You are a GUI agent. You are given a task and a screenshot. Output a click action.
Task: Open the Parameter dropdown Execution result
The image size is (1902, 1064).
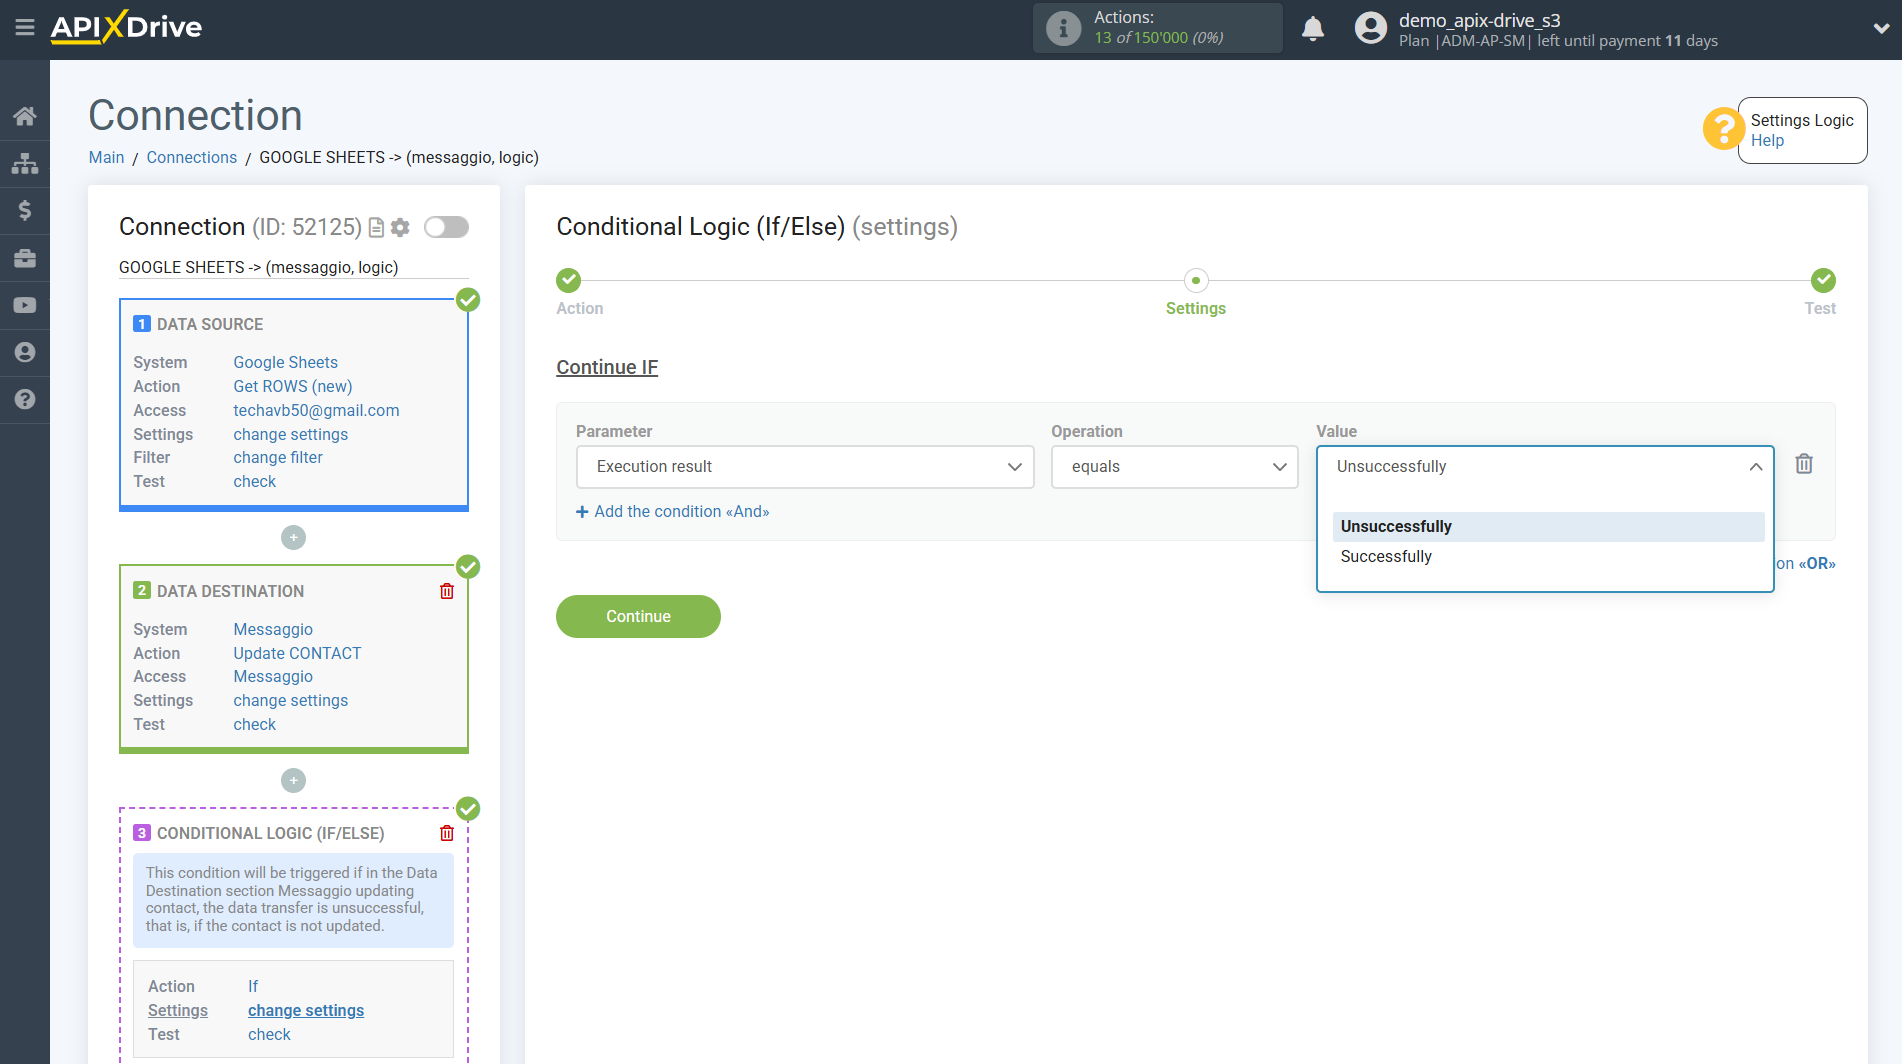pyautogui.click(x=805, y=467)
